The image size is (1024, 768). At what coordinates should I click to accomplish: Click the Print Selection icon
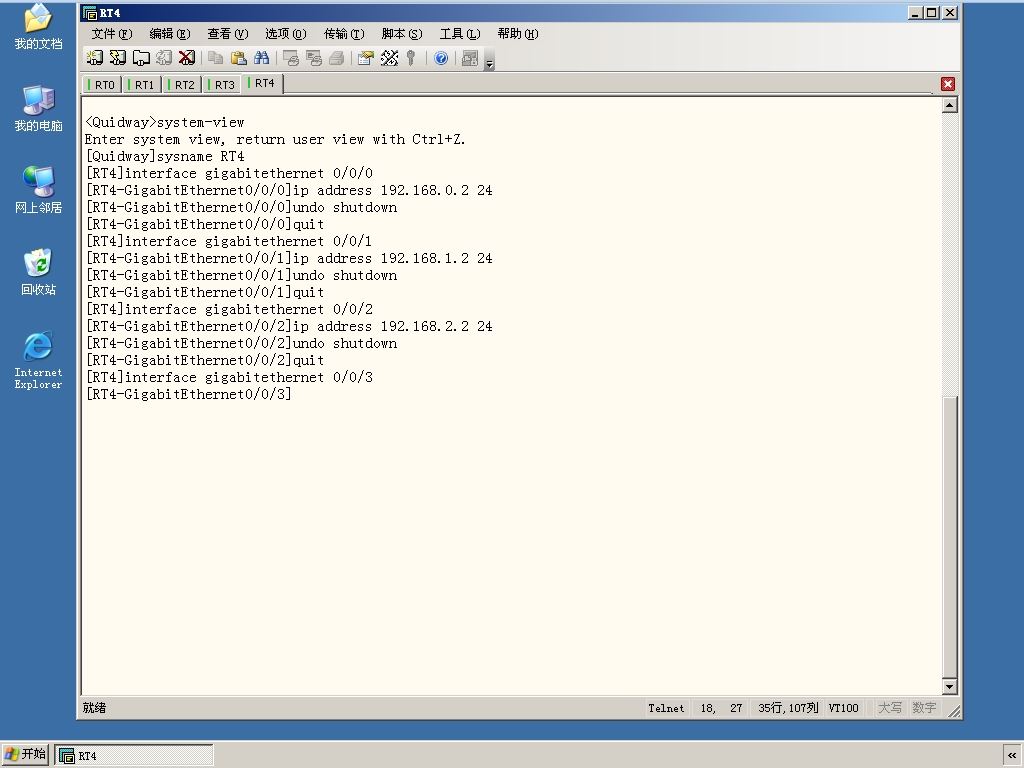313,58
